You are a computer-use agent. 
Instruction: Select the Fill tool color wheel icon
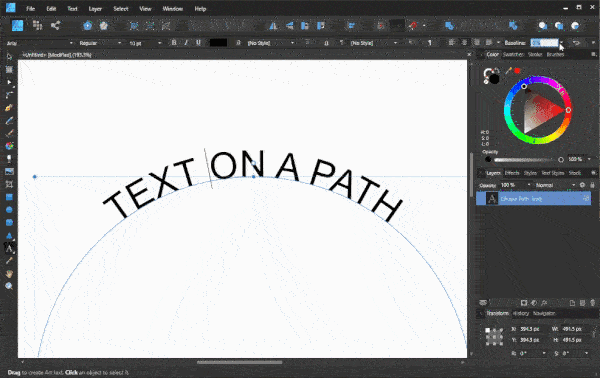coord(9,146)
